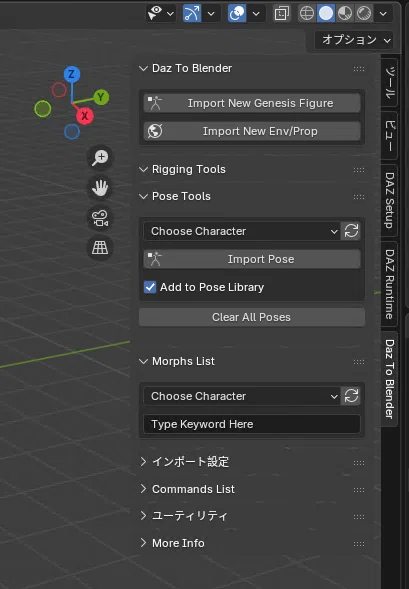Collapse the Daz To Blender panel
Screen dimensions: 409x589
143,68
